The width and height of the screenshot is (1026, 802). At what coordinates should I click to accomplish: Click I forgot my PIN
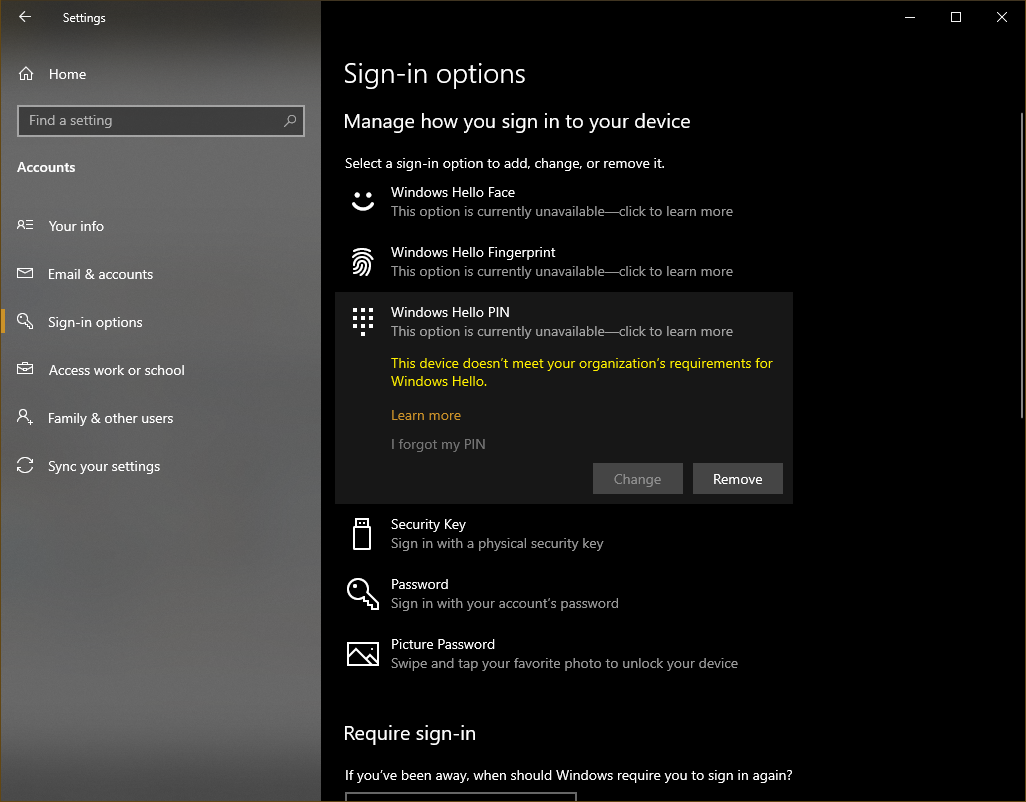[x=438, y=443]
